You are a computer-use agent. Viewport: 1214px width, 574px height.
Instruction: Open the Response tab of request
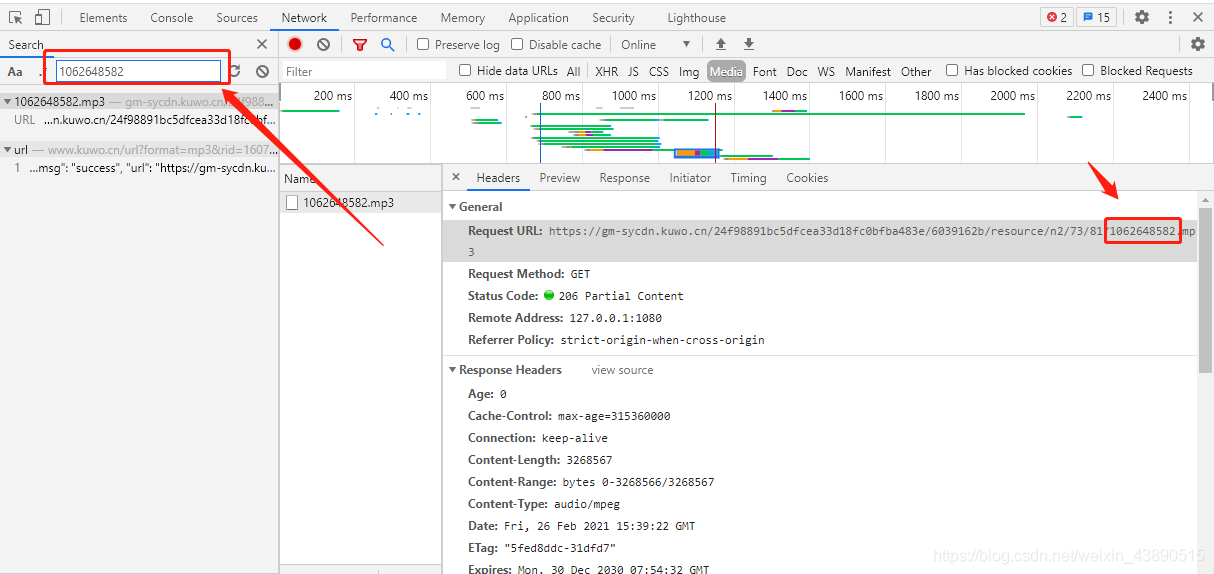625,177
